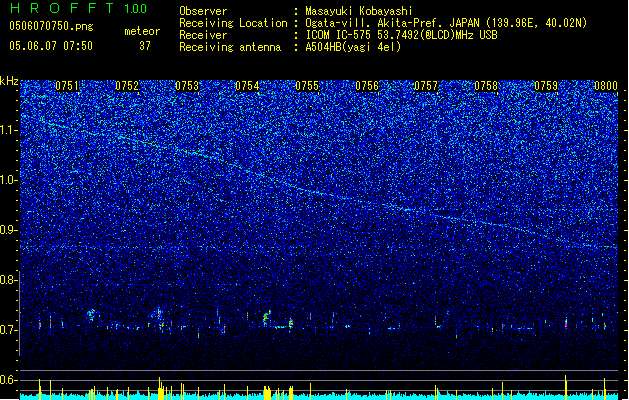Image resolution: width=629 pixels, height=400 pixels.
Task: Click the observer name Masayuki Kobayashi
Action: (359, 11)
